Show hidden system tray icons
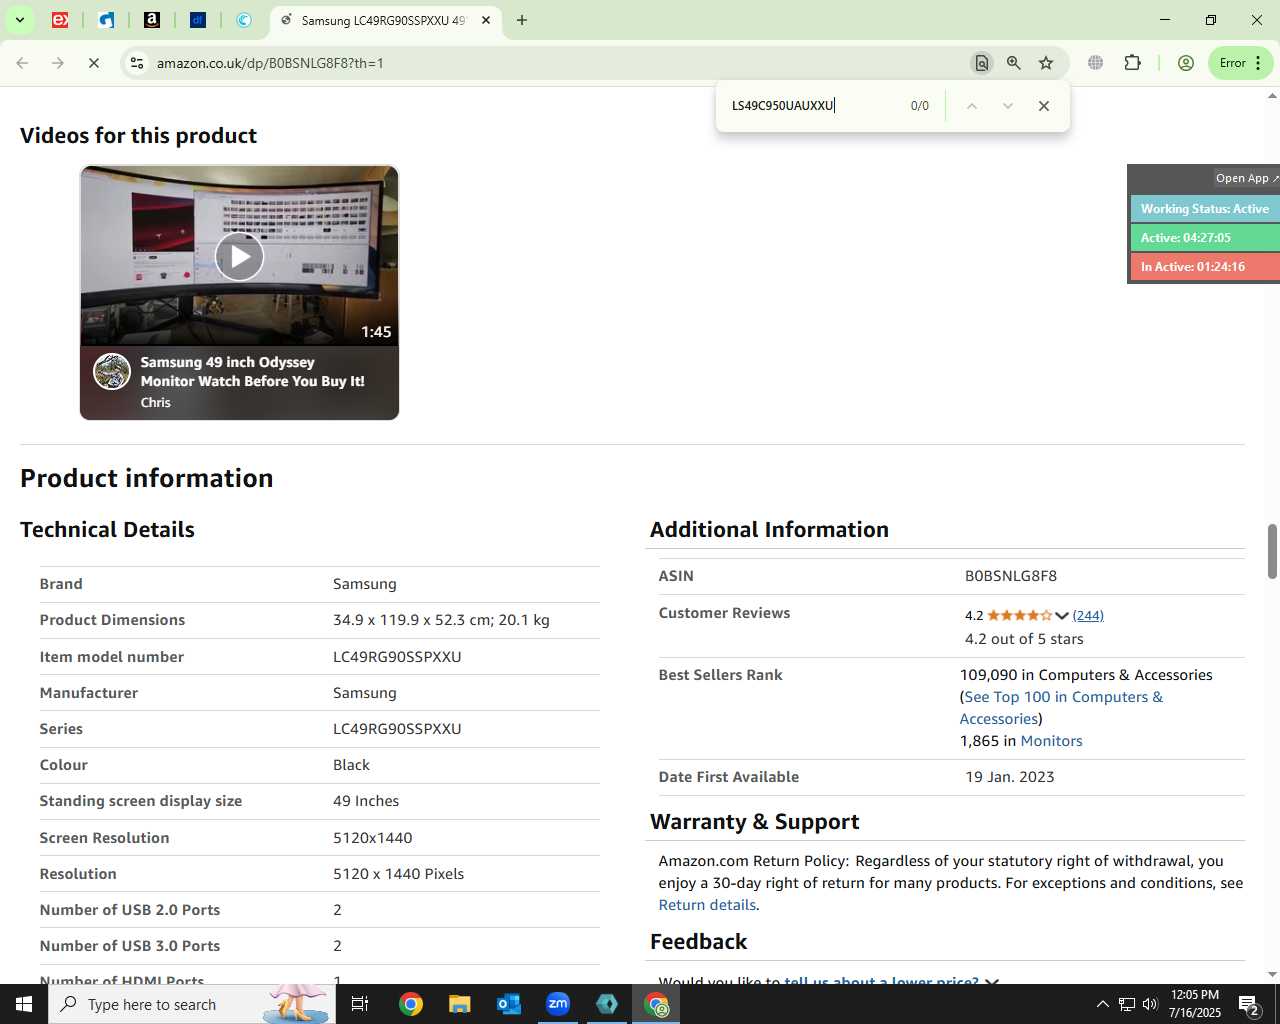Image resolution: width=1280 pixels, height=1024 pixels. pyautogui.click(x=1102, y=1004)
